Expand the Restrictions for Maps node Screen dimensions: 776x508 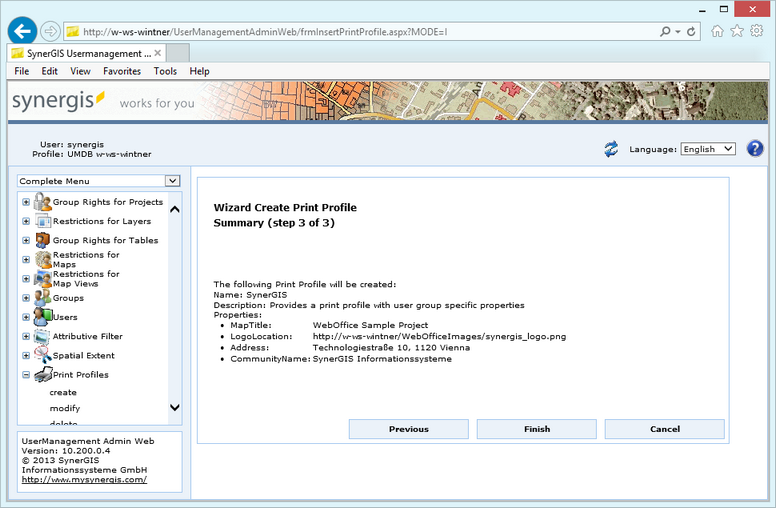(x=26, y=259)
